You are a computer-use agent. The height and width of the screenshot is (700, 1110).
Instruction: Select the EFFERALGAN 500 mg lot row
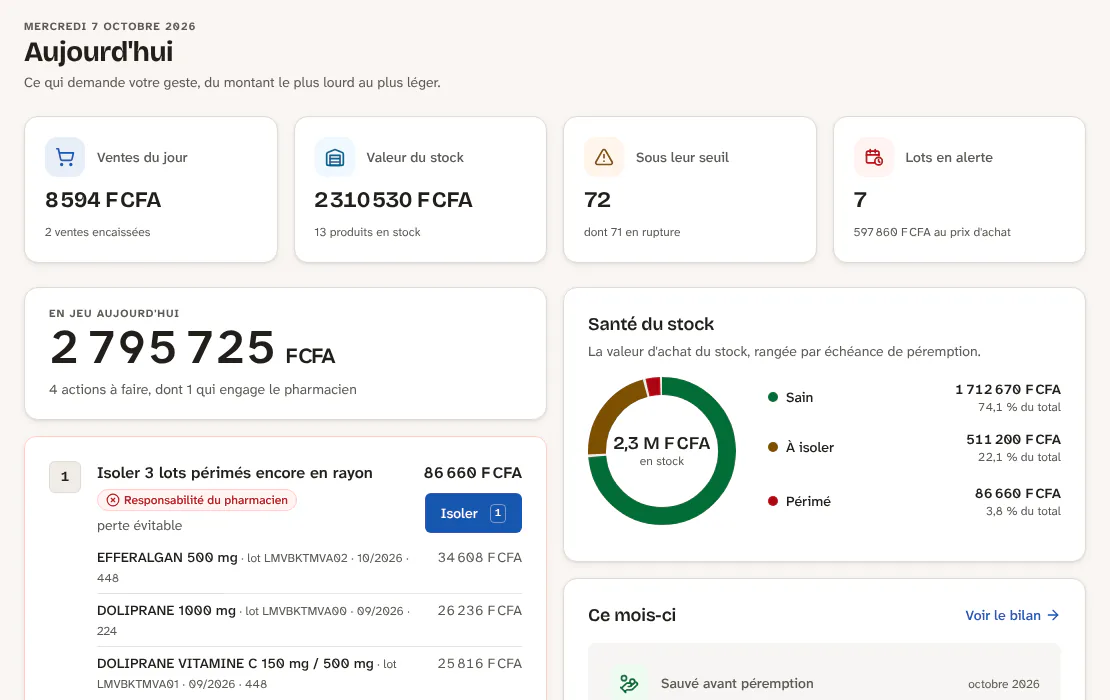(x=309, y=567)
